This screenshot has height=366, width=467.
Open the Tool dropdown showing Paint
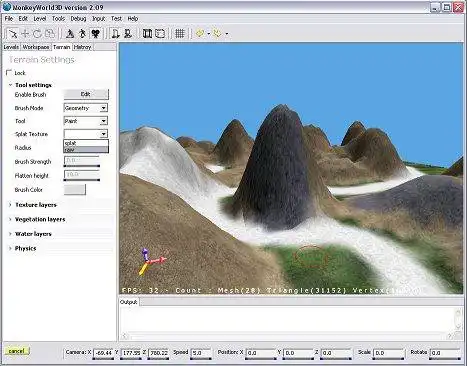pyautogui.click(x=86, y=121)
